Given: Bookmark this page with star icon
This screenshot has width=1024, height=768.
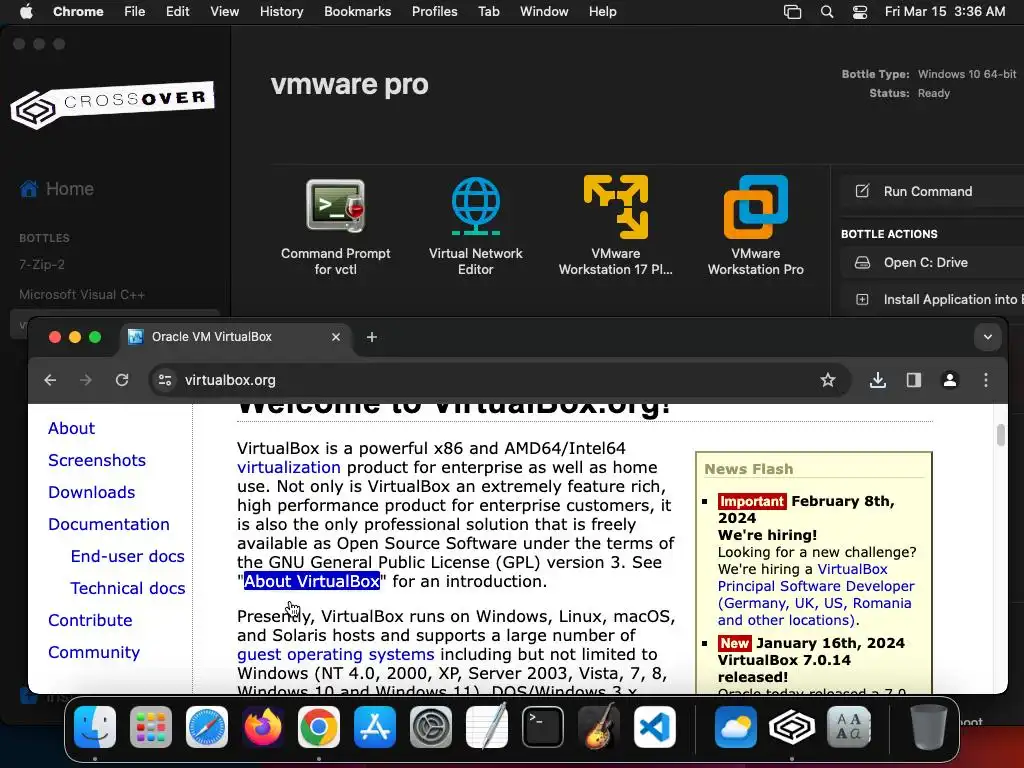Looking at the screenshot, I should (x=827, y=380).
